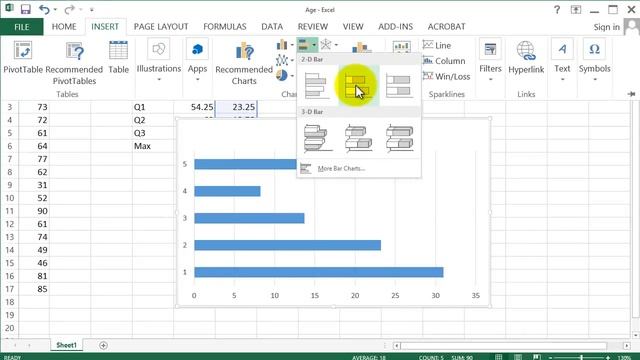Viewport: 640px width, 360px height.
Task: Switch to the HOME tab
Action: [64, 27]
